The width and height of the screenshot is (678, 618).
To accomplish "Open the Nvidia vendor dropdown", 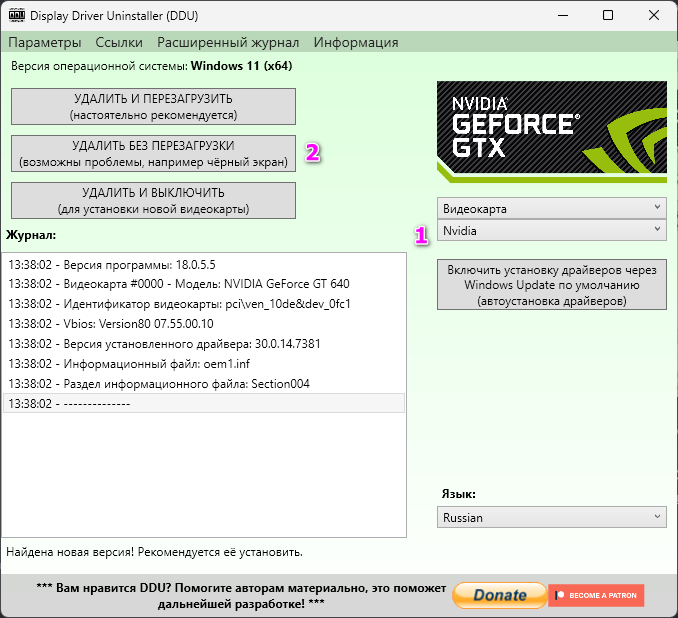I will (x=552, y=230).
